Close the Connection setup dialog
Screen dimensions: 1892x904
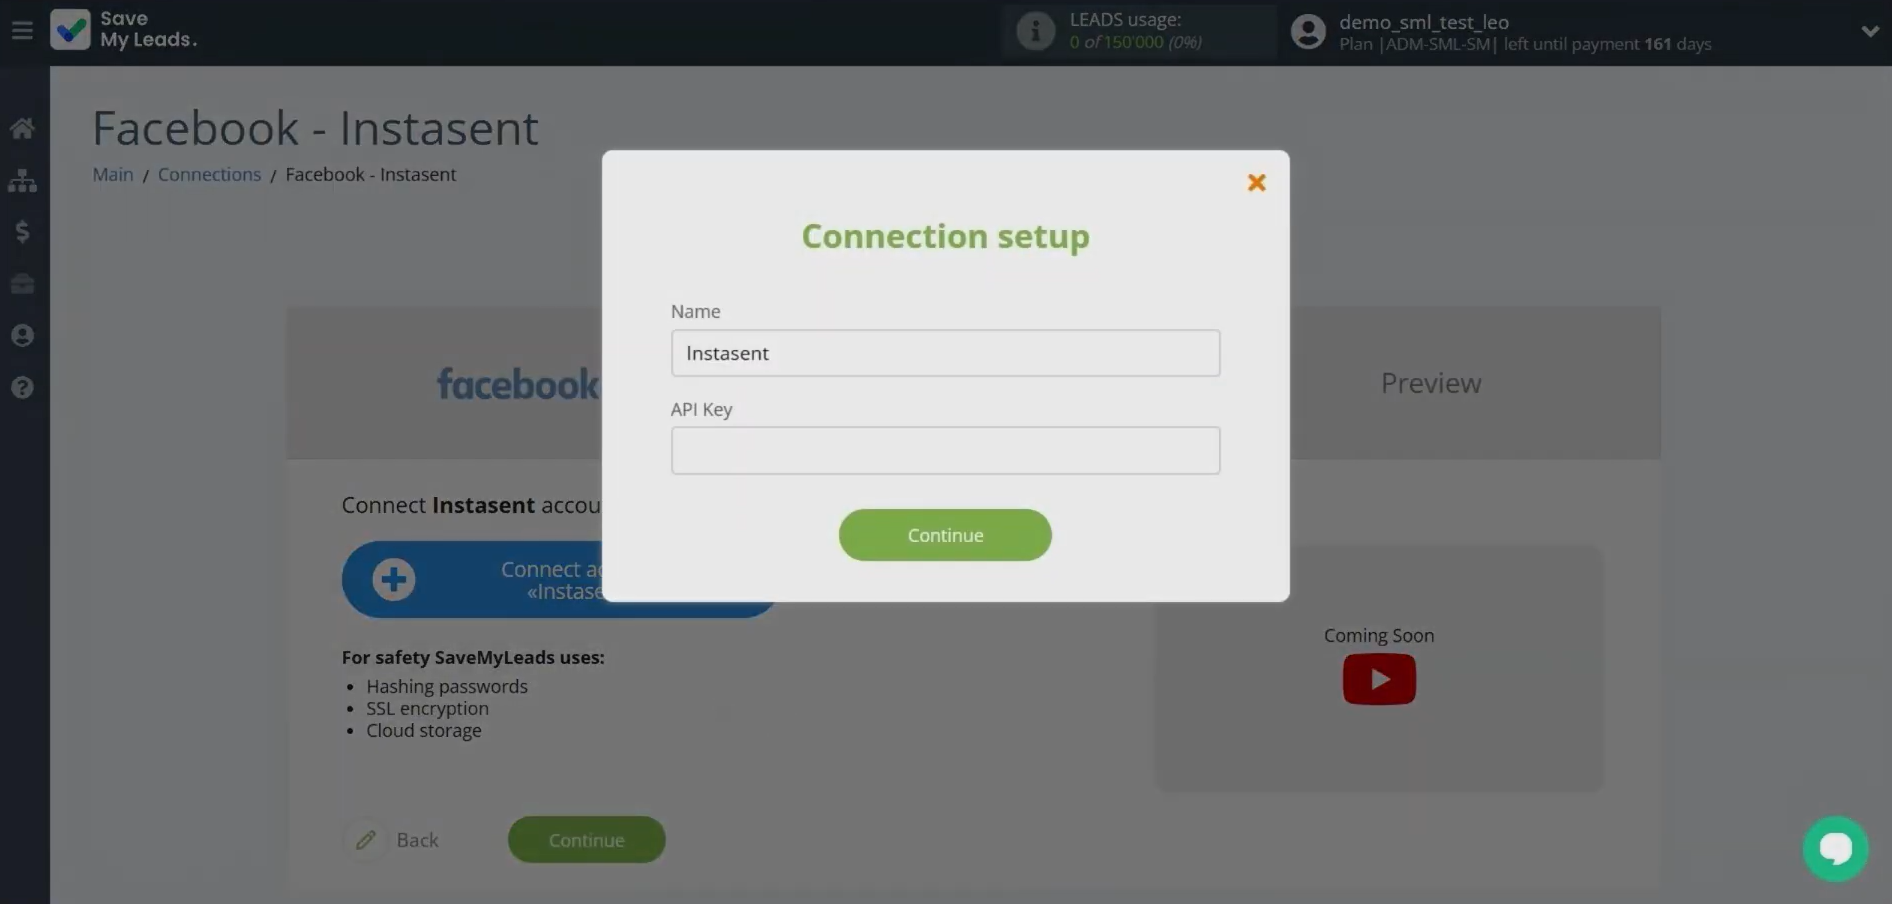click(x=1256, y=182)
